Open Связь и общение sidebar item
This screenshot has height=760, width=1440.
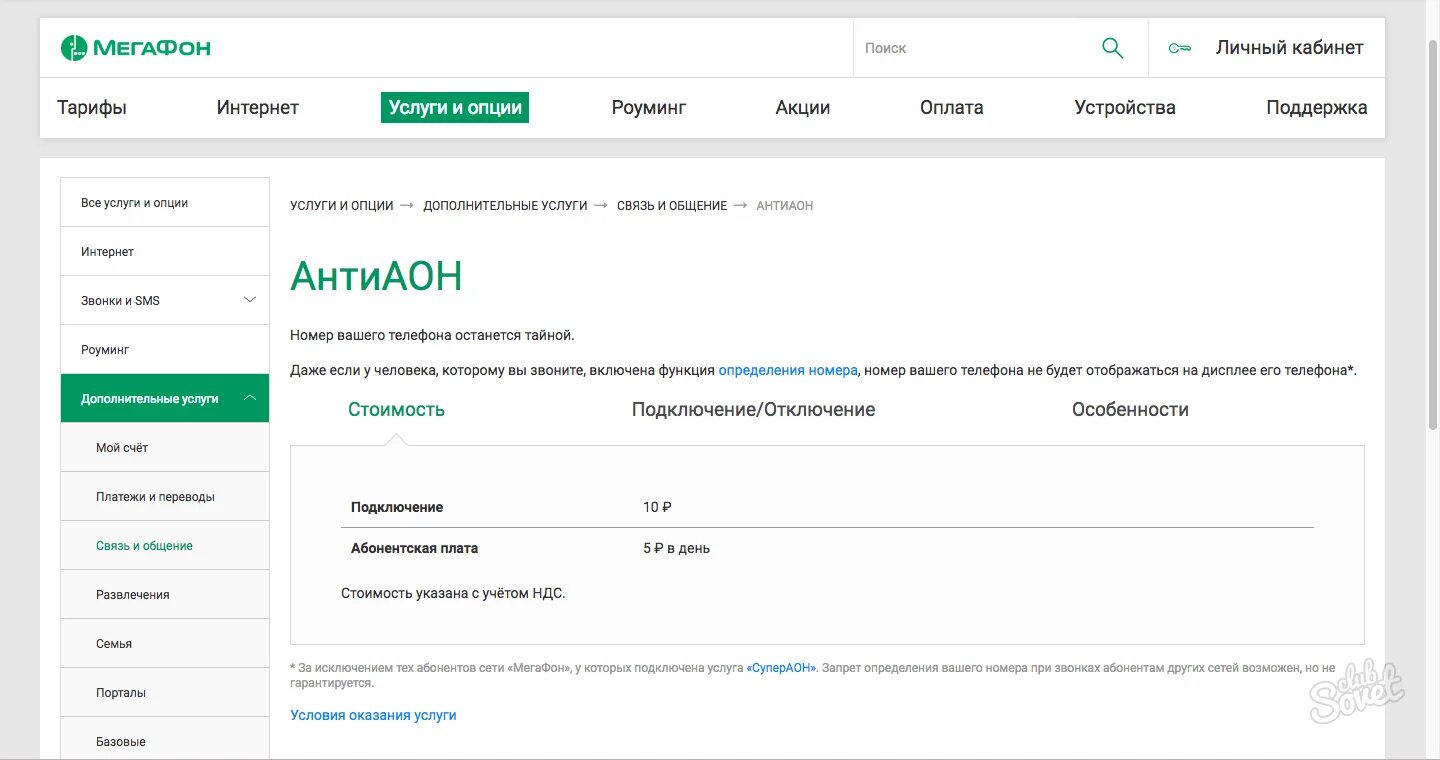(165, 545)
